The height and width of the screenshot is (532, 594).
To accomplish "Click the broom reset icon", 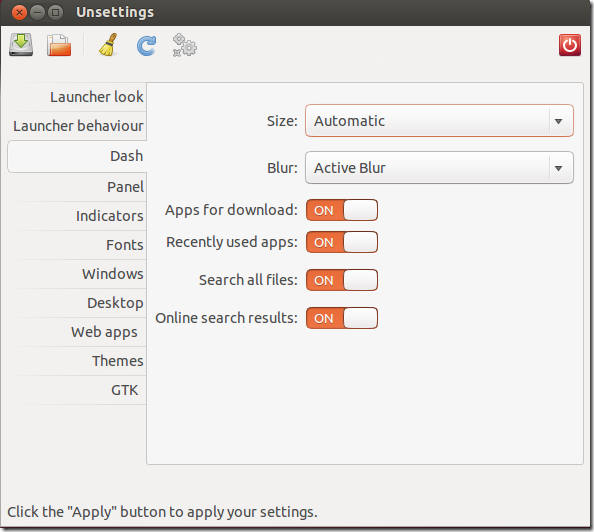I will pyautogui.click(x=108, y=45).
